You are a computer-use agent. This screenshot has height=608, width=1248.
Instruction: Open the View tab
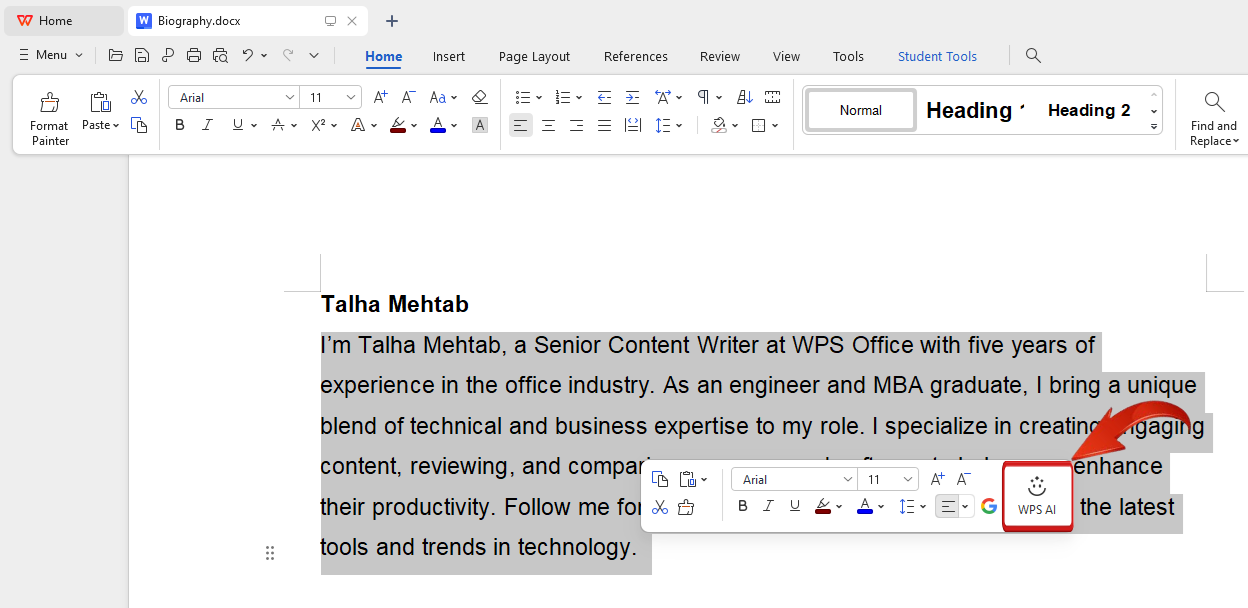click(787, 56)
